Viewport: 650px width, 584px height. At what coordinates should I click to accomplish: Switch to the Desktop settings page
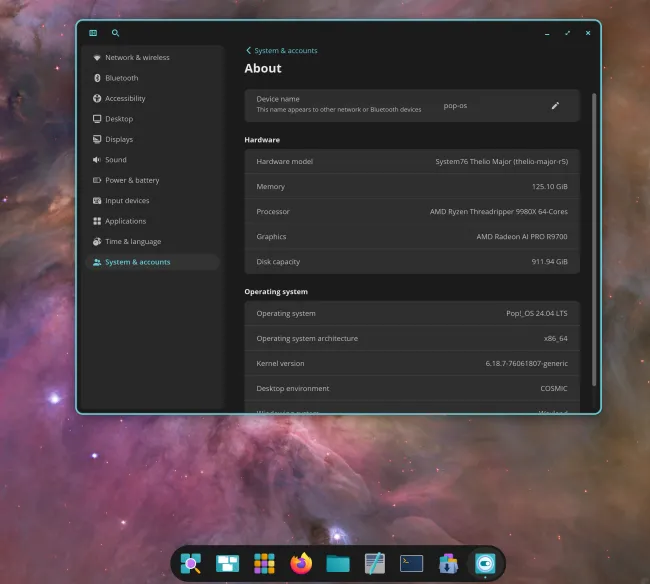pyautogui.click(x=153, y=119)
